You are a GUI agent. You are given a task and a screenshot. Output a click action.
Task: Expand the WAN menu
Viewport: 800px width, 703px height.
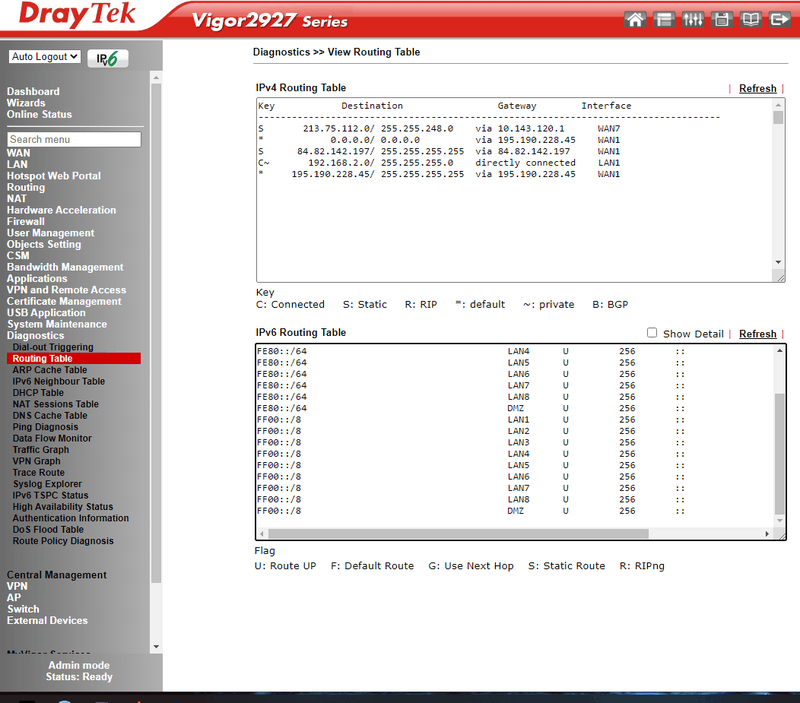pos(18,153)
